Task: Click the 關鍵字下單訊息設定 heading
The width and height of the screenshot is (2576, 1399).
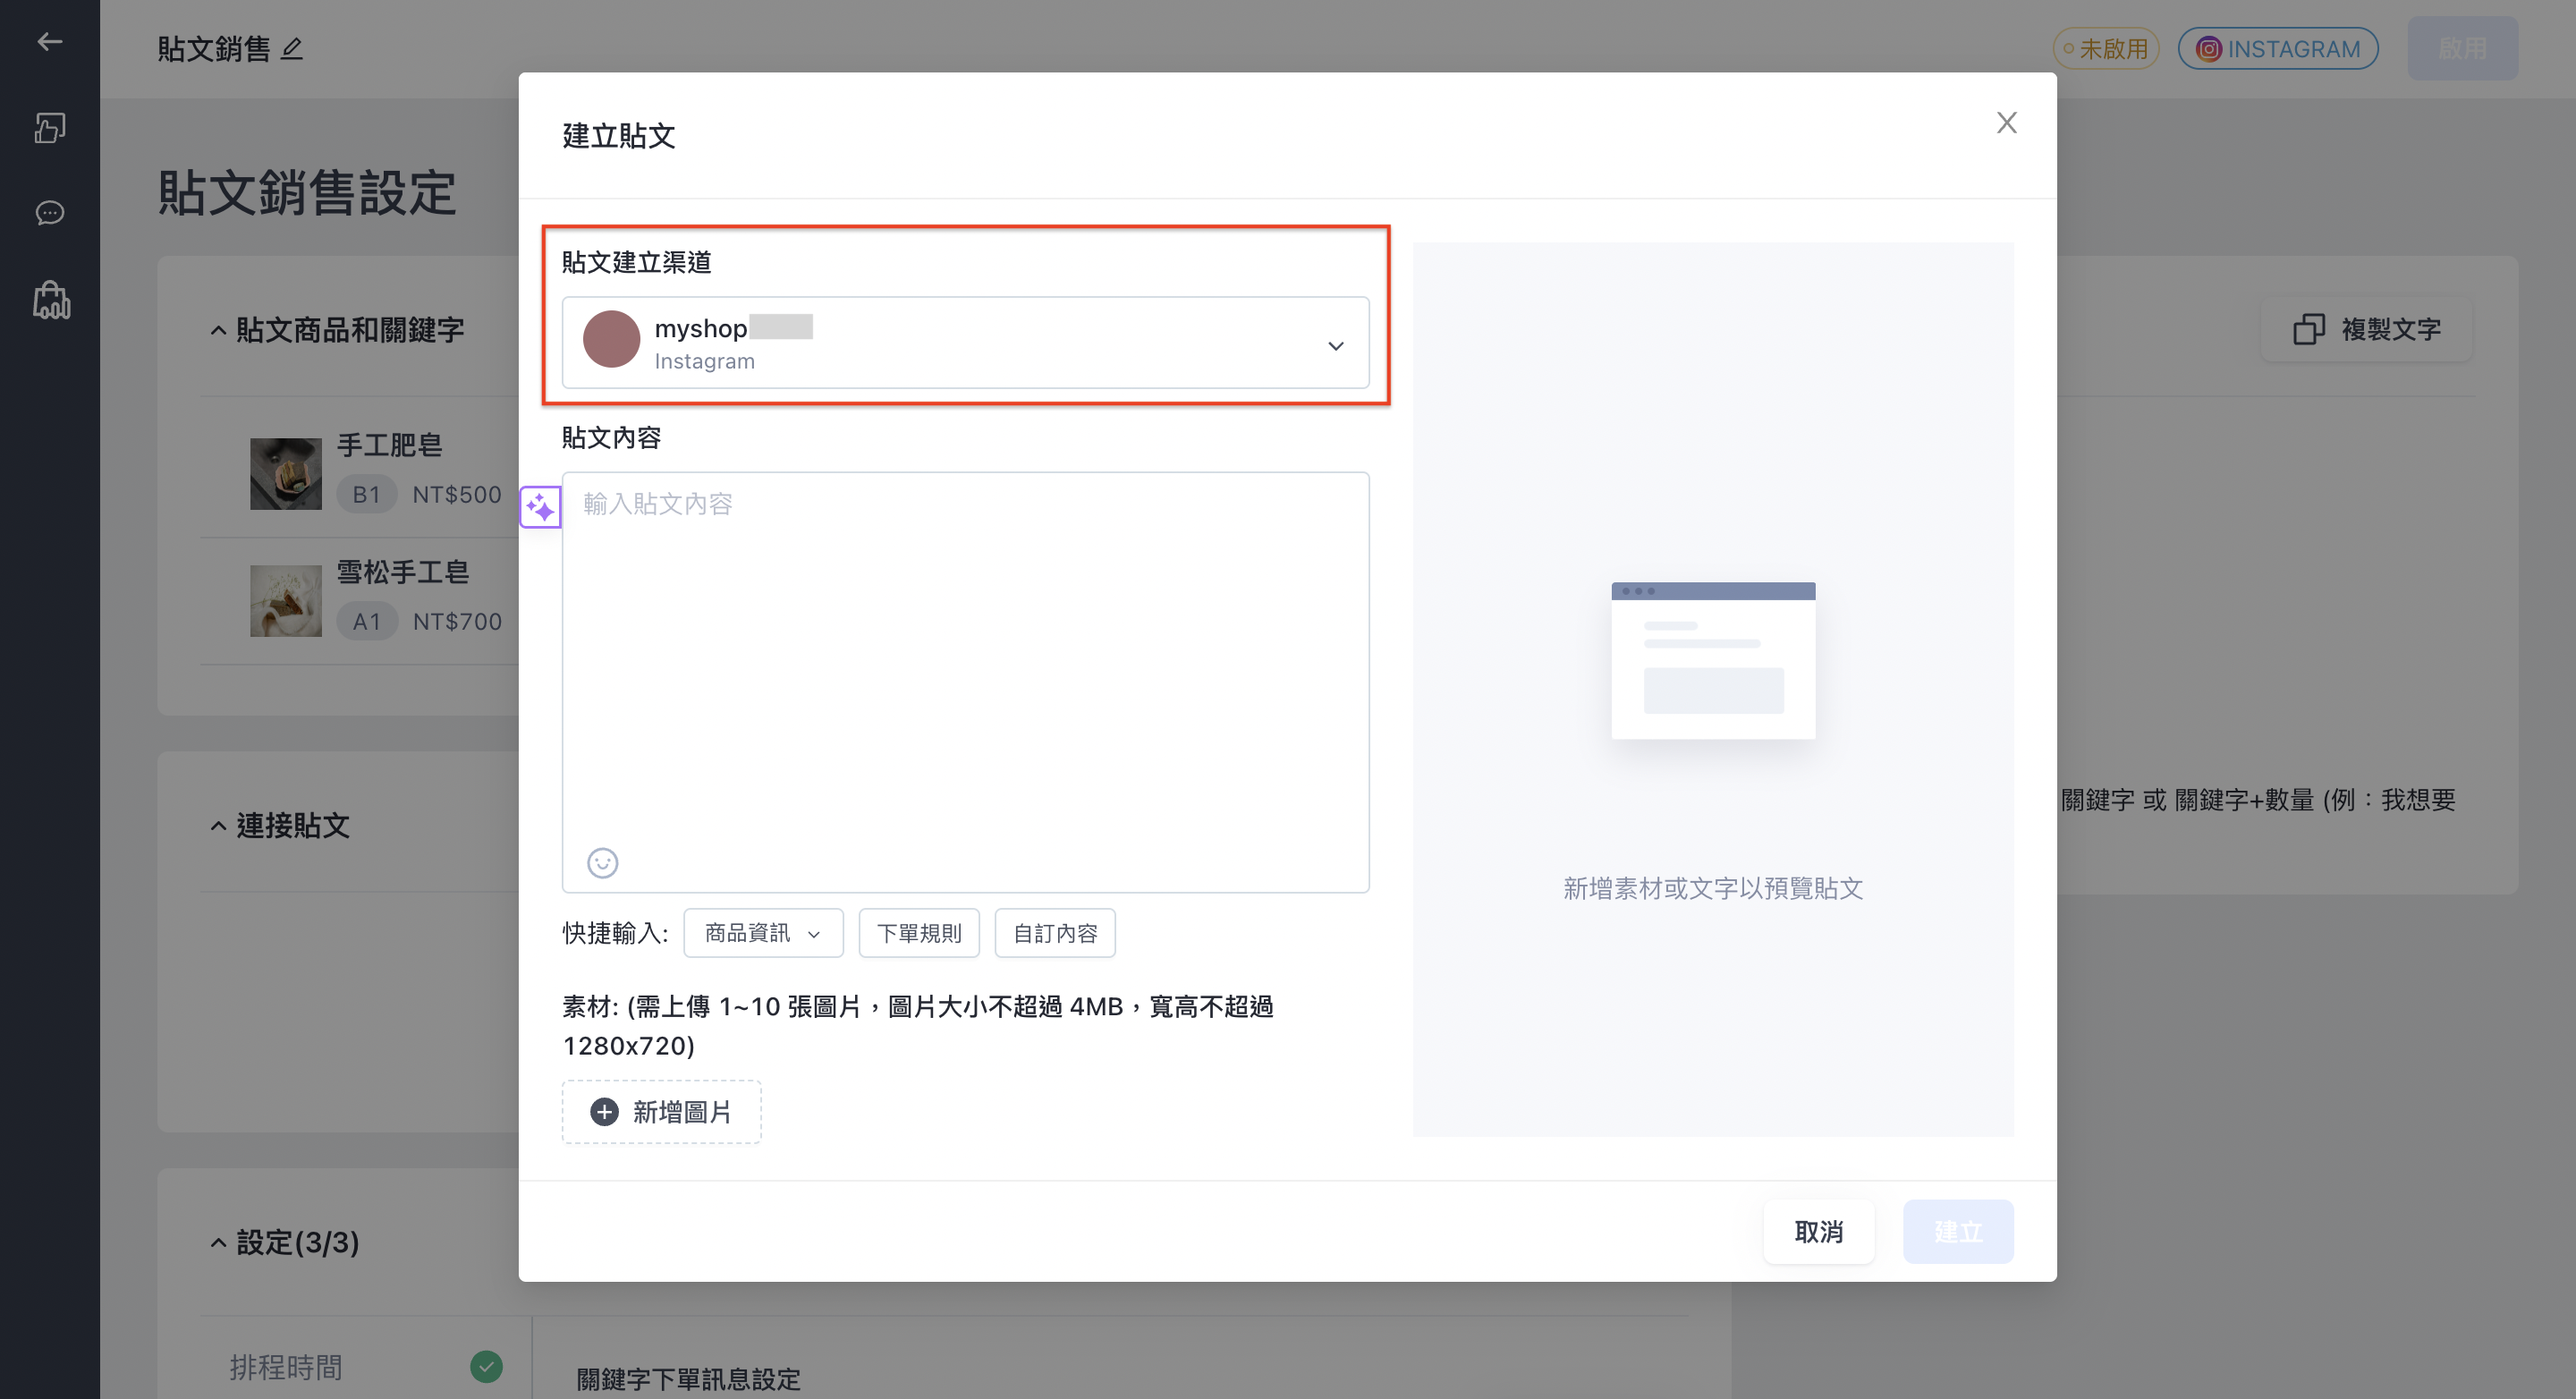Action: point(688,1379)
